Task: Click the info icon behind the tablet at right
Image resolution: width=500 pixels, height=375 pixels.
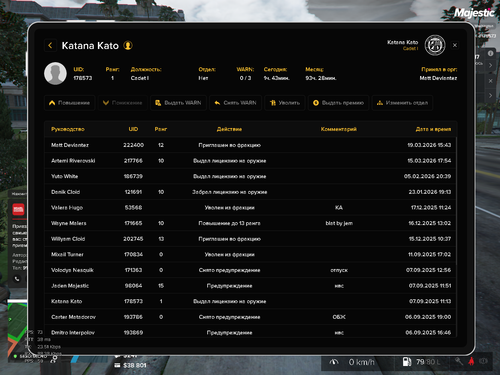Action: [490, 53]
